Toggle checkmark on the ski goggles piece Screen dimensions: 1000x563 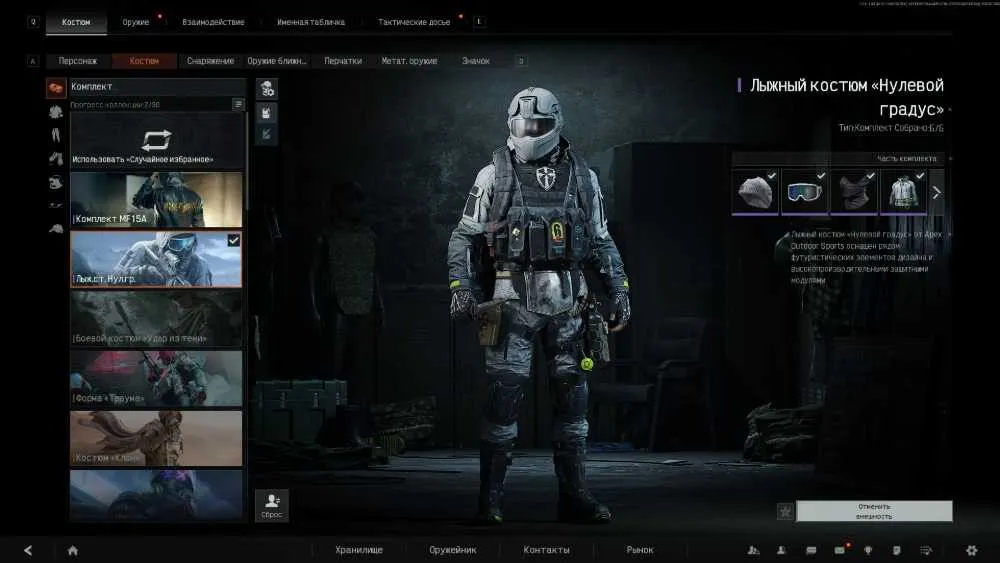[821, 175]
